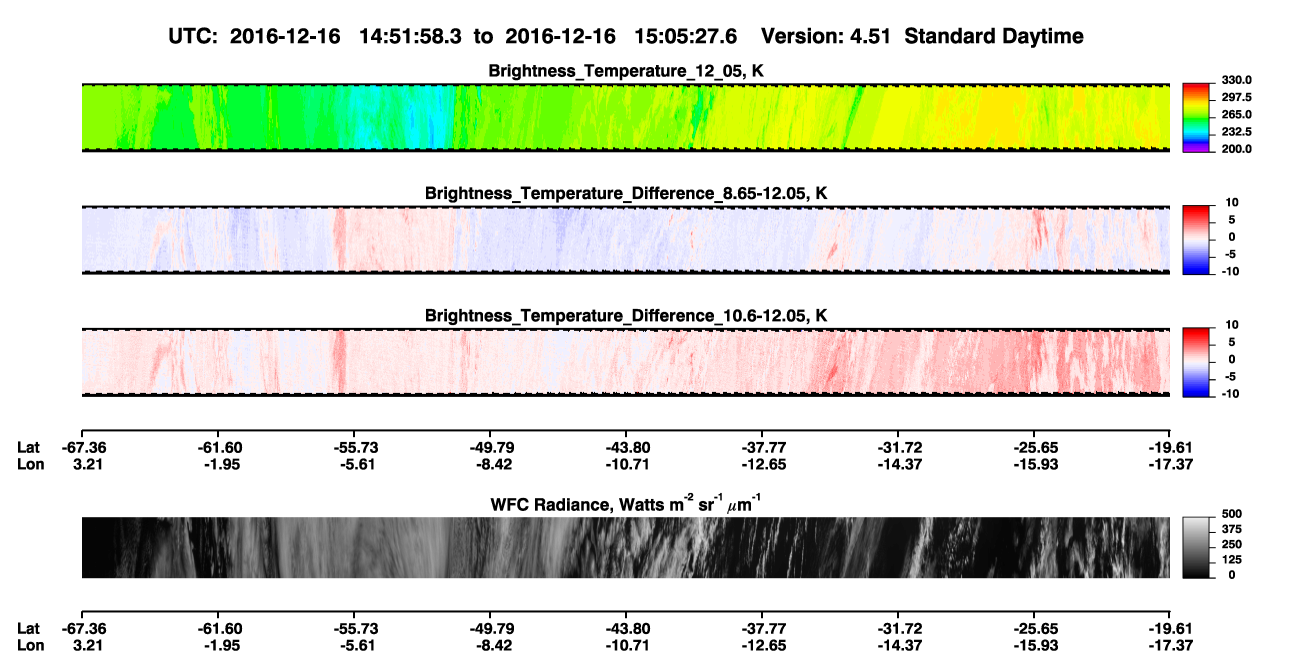Viewport: 1300px width, 667px height.
Task: Click the 'UTC:' label in the header
Action: (193, 37)
